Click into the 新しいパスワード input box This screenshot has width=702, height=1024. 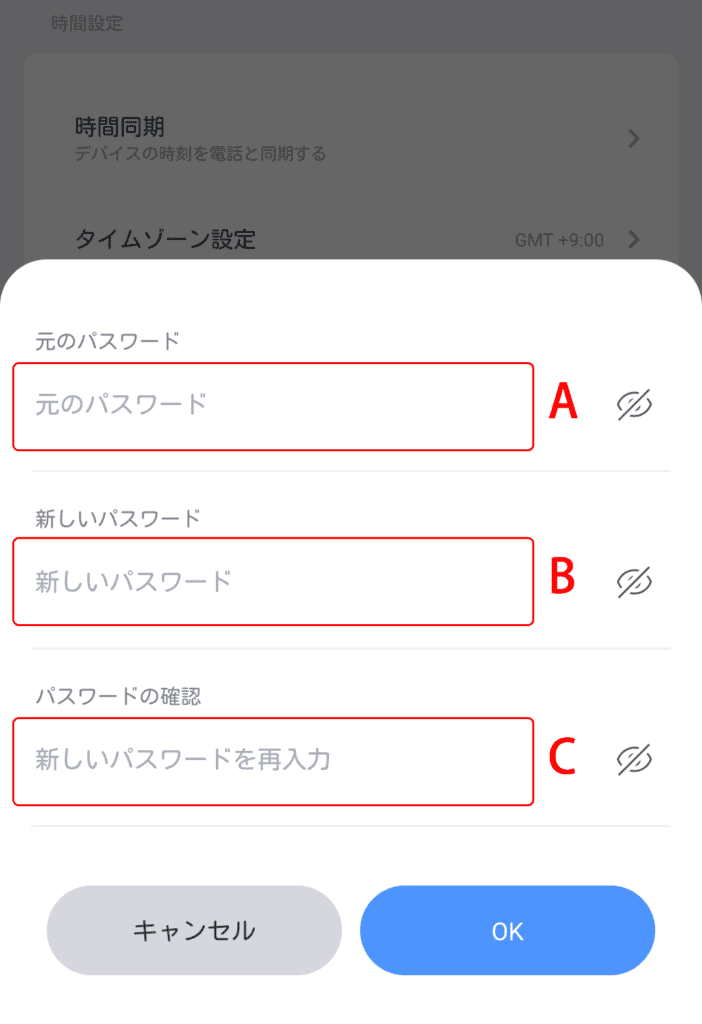click(272, 582)
